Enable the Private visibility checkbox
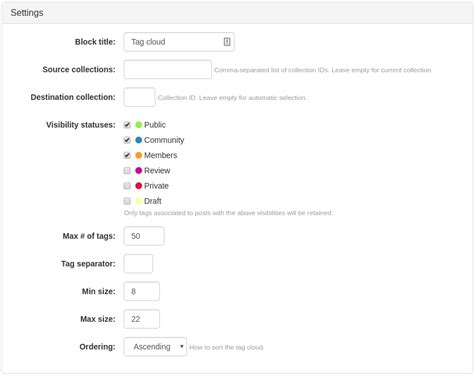474x376 pixels. pos(127,186)
